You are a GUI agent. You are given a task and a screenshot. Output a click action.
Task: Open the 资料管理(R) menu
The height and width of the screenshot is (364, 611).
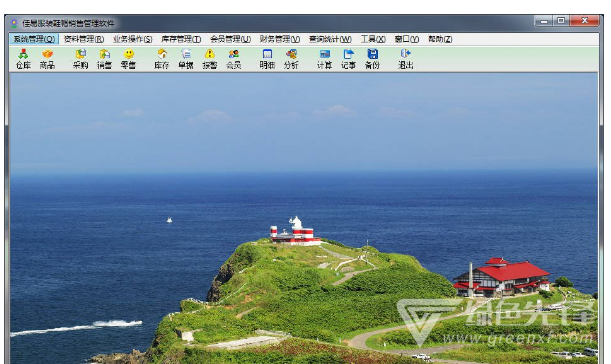pos(84,39)
